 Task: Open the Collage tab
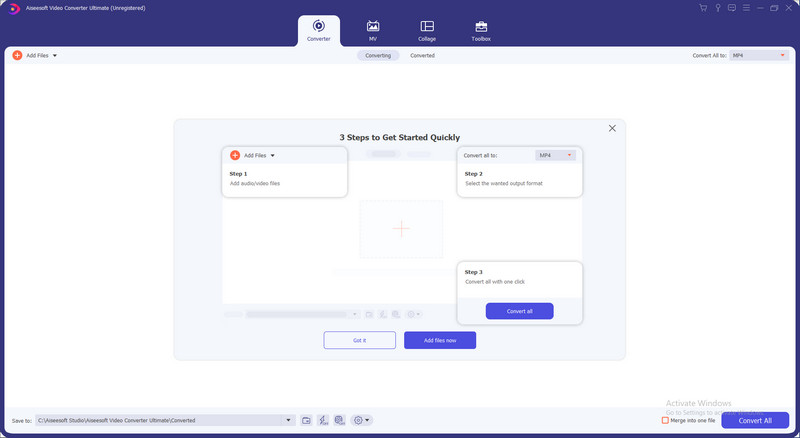pos(427,31)
